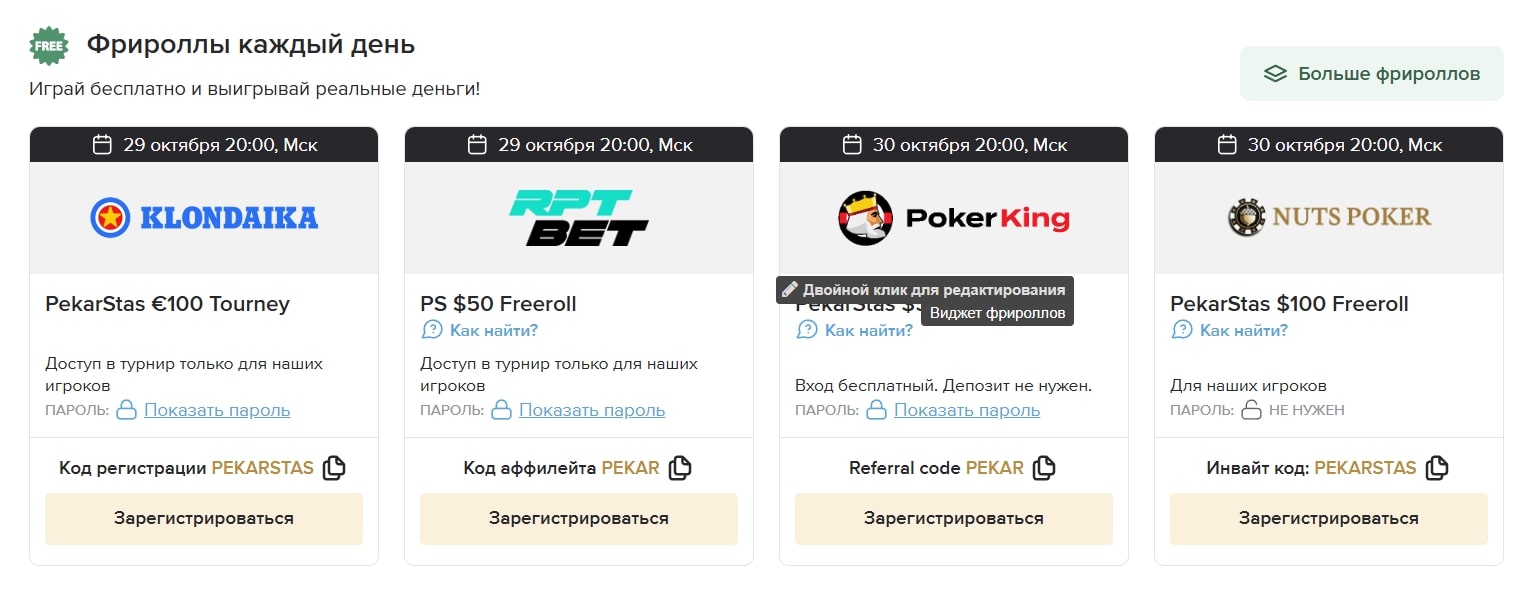1535x592 pixels.
Task: Click the lock icon in the Klondaika card
Action: point(126,410)
